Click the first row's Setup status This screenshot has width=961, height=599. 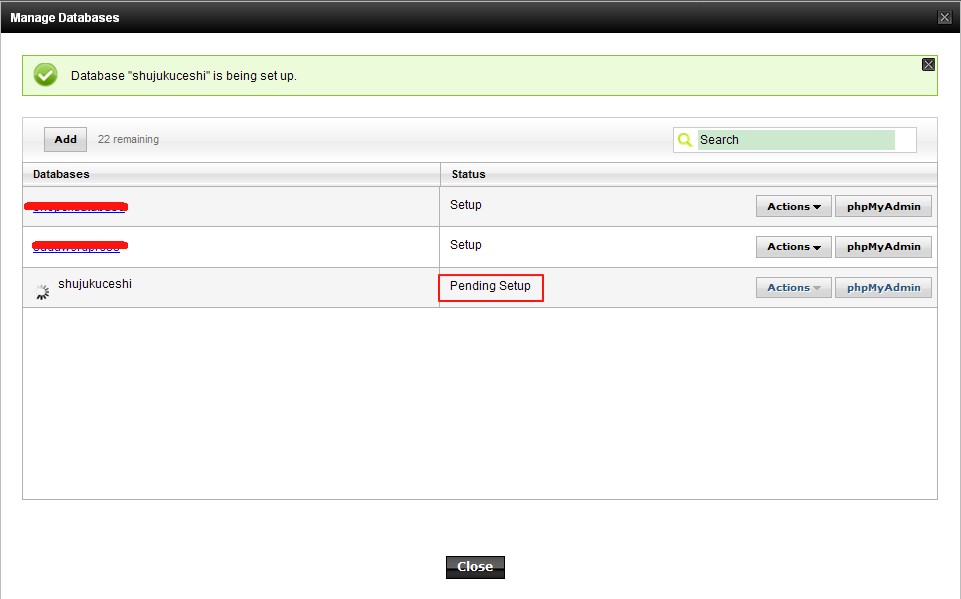[466, 205]
